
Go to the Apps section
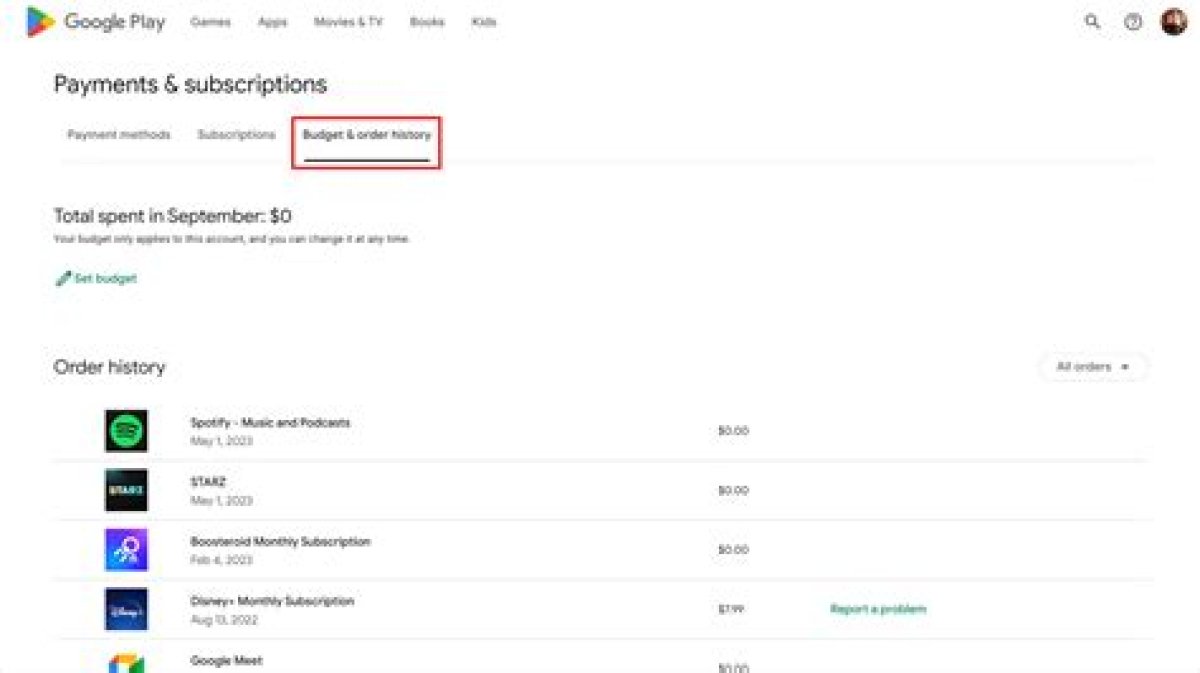point(273,22)
